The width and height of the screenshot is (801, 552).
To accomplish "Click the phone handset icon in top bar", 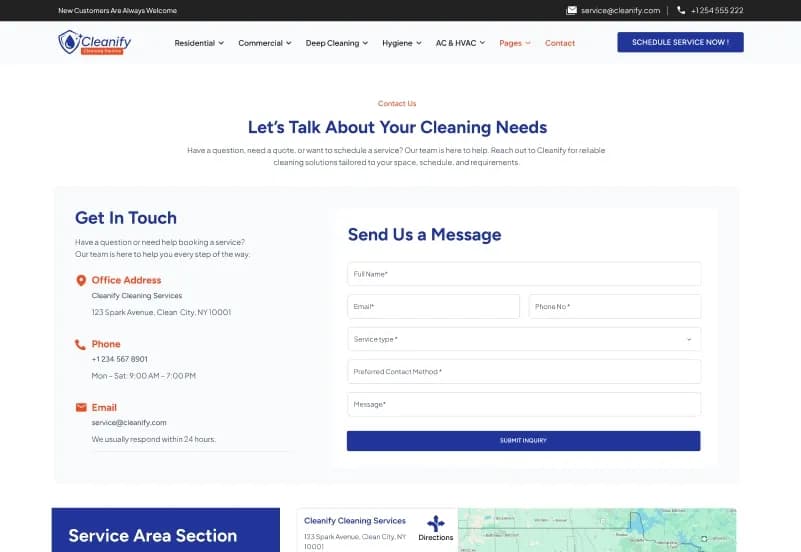I will [x=681, y=10].
